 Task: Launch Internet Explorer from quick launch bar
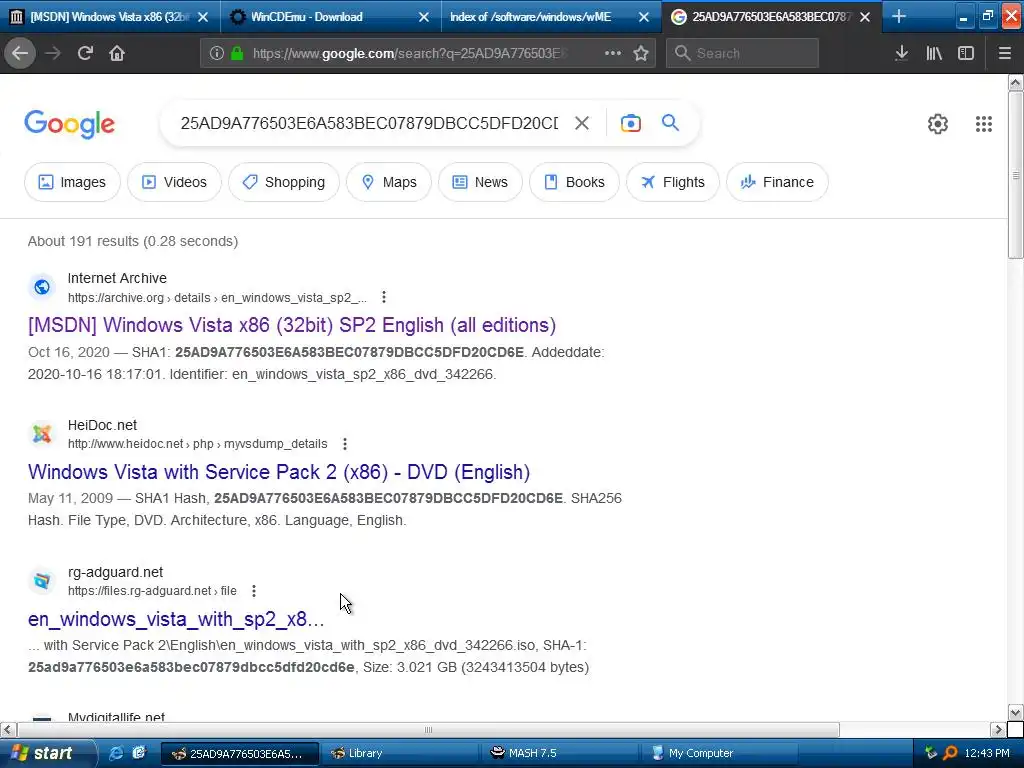116,753
